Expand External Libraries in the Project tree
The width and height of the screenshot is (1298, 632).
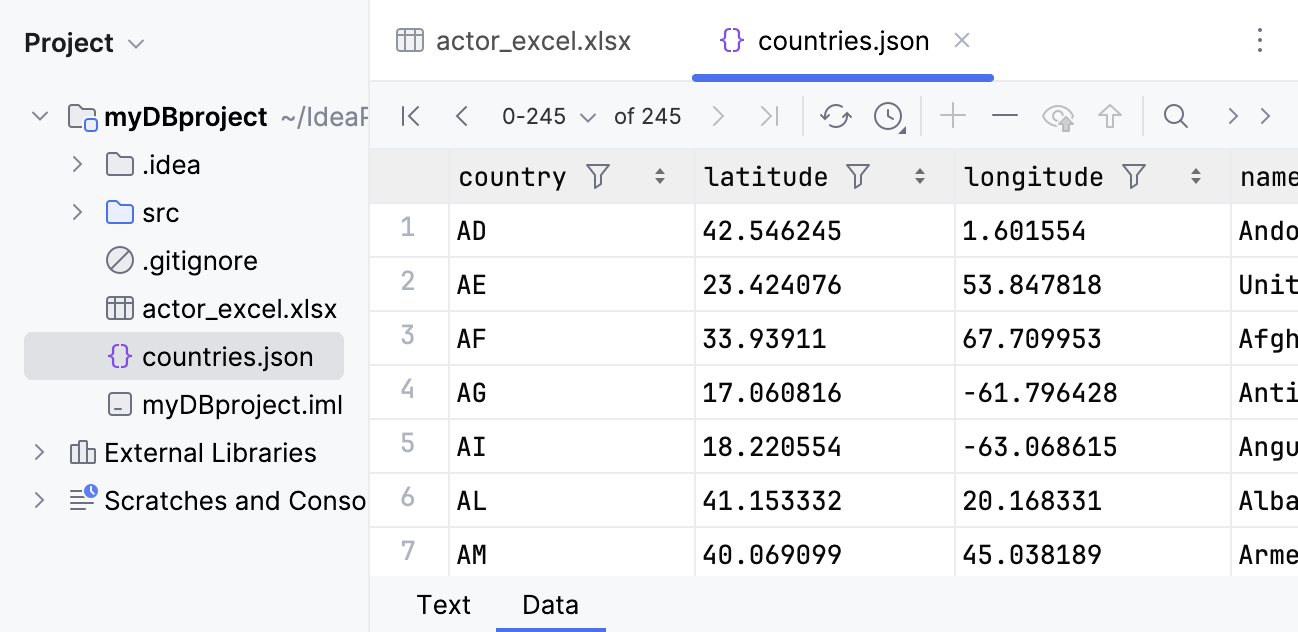(x=40, y=452)
